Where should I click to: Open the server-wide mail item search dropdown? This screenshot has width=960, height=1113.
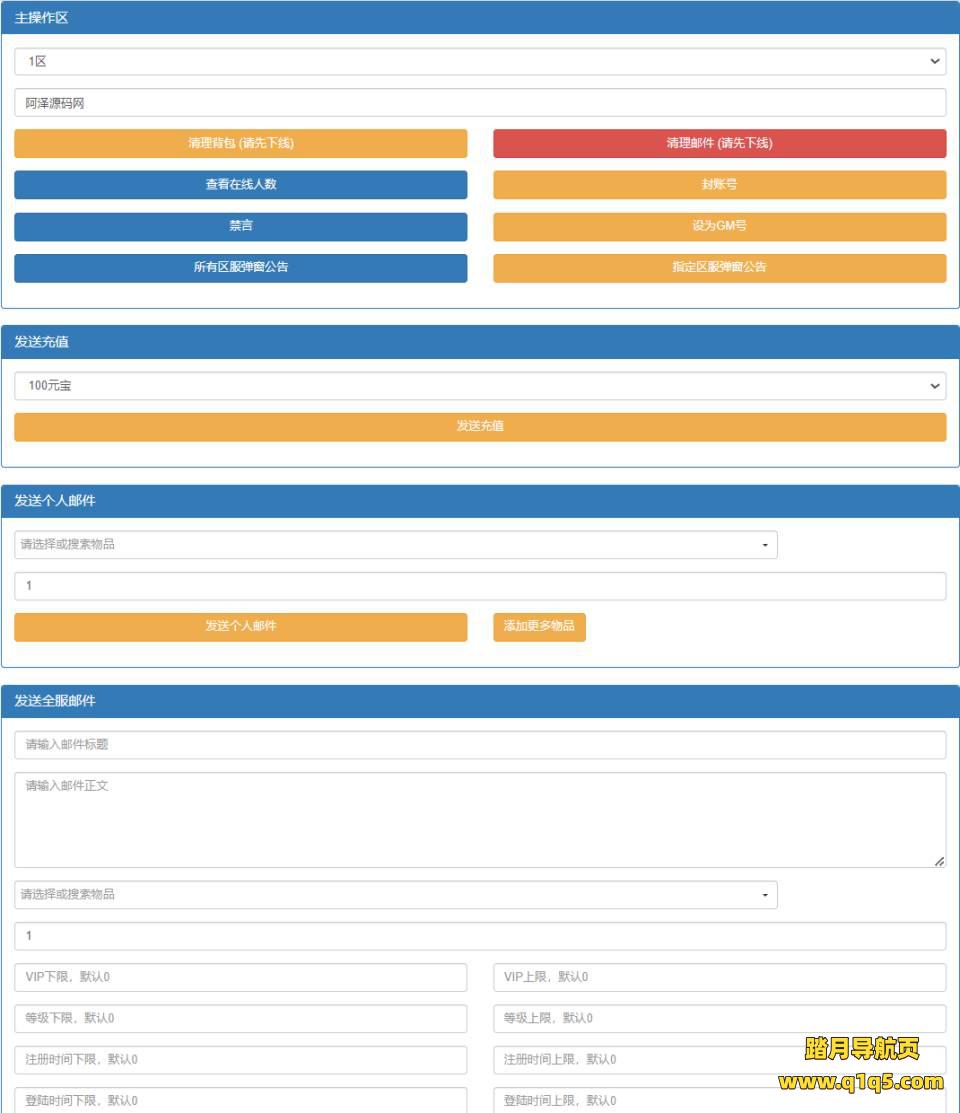pos(395,895)
